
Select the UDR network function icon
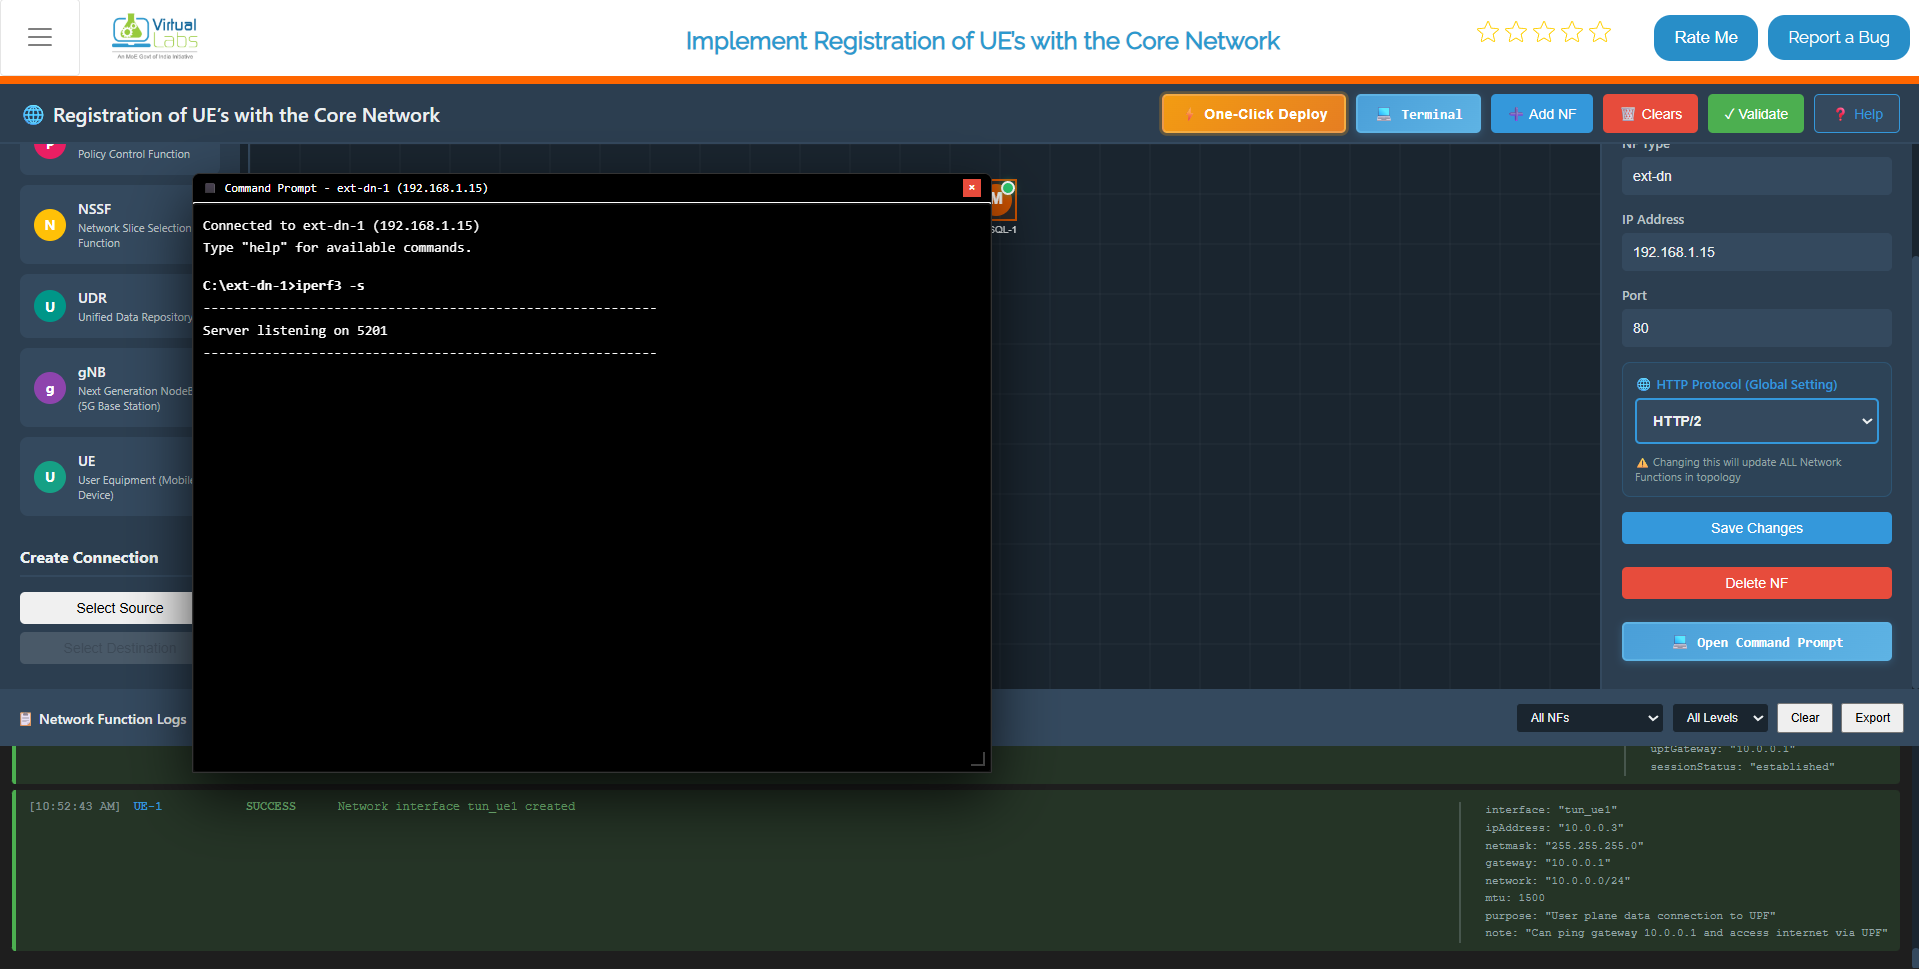[x=50, y=307]
